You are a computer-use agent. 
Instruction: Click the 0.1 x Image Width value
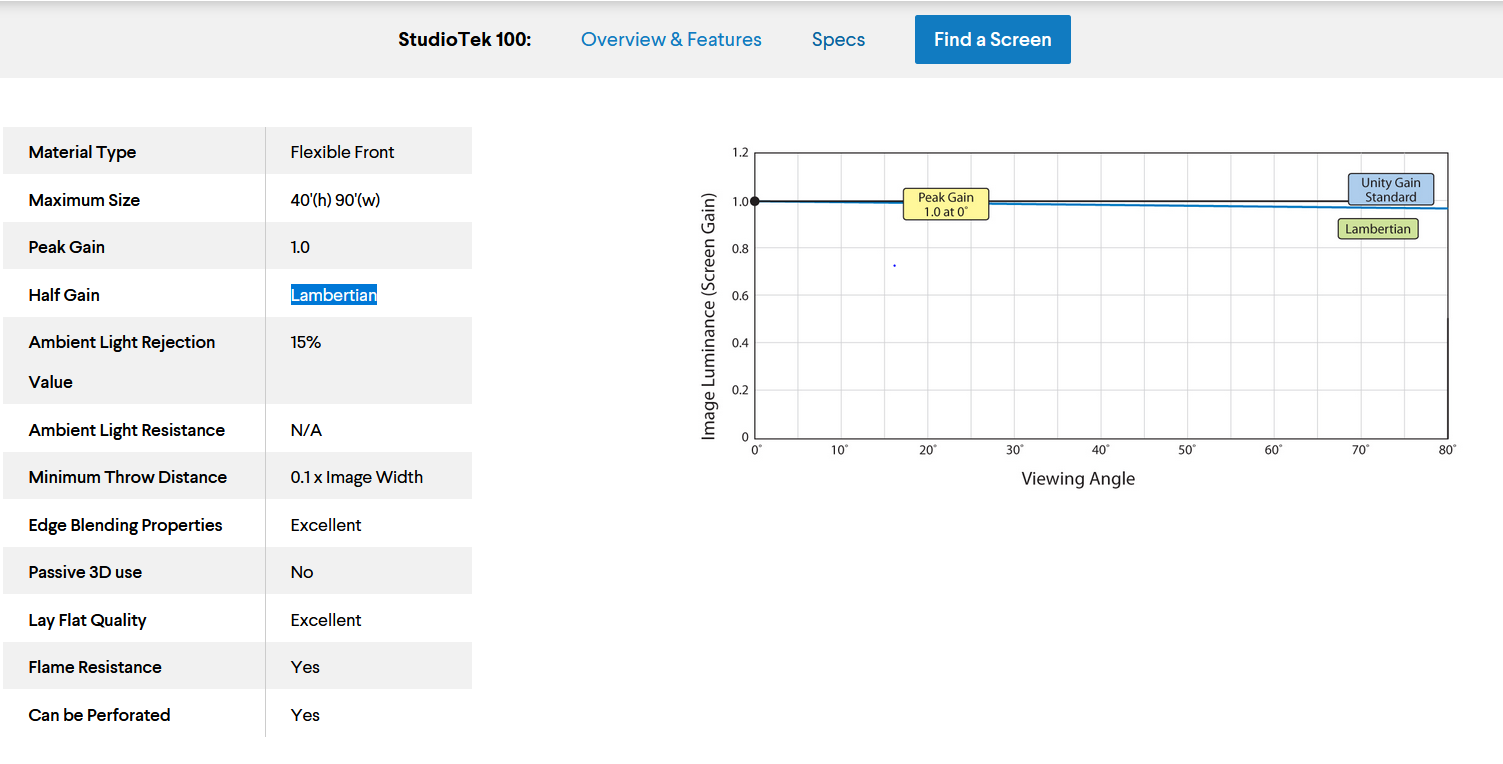click(357, 477)
